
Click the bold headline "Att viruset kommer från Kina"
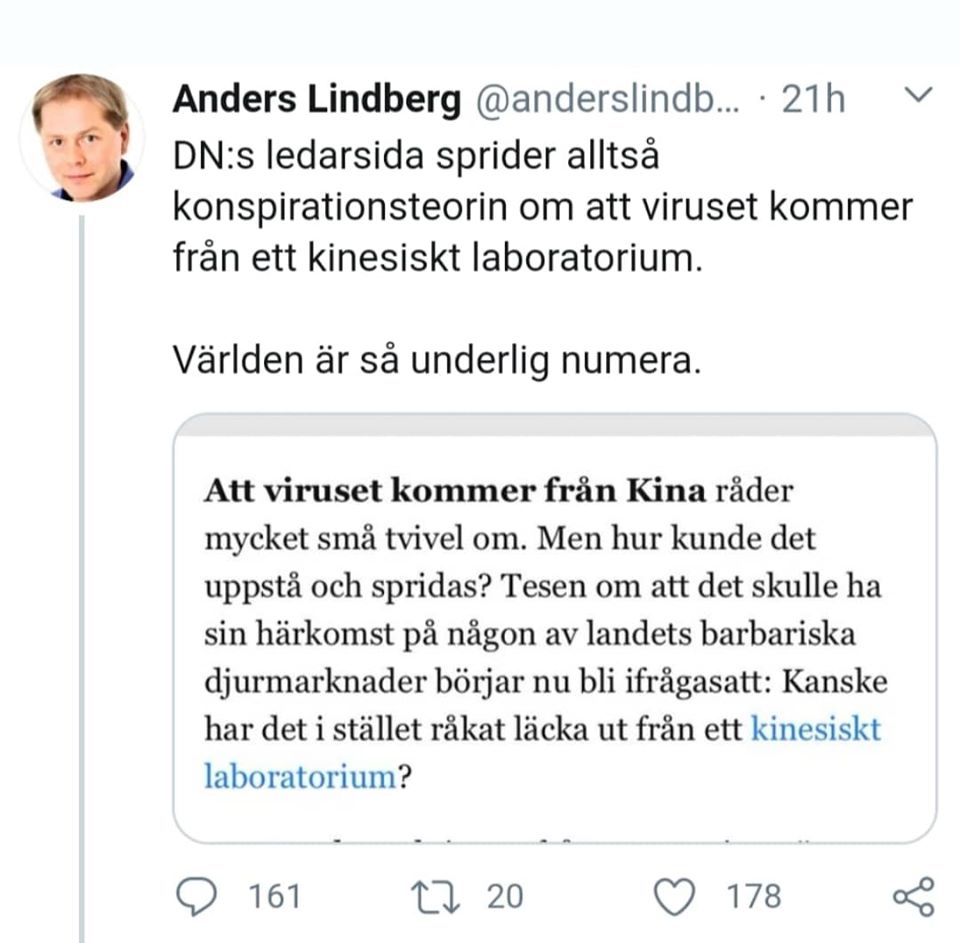coord(455,492)
